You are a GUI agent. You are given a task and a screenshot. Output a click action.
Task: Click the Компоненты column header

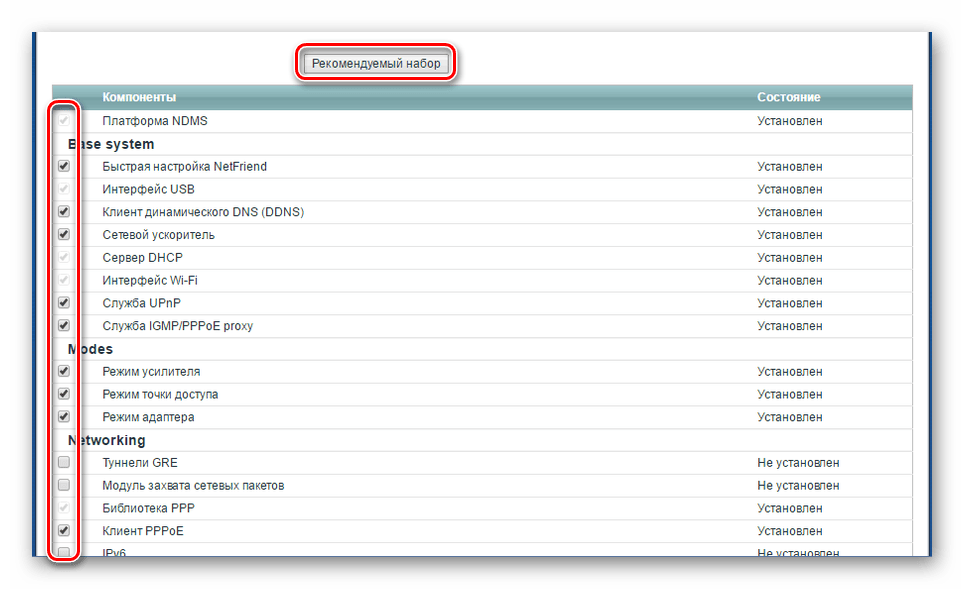tap(139, 97)
